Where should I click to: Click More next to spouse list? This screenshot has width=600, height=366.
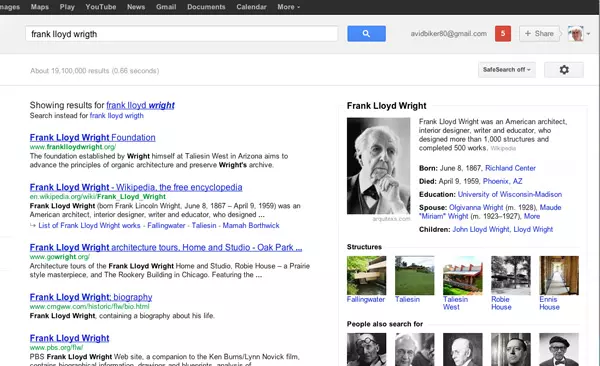532,216
